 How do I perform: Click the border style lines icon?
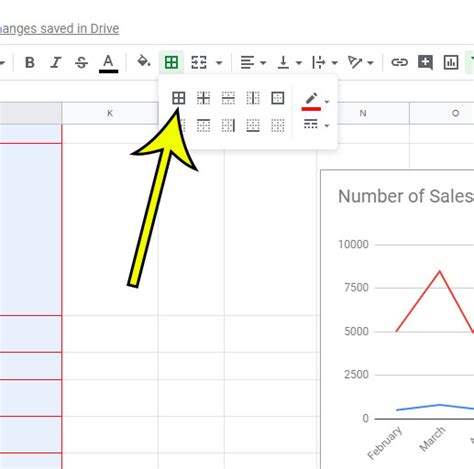coord(311,124)
